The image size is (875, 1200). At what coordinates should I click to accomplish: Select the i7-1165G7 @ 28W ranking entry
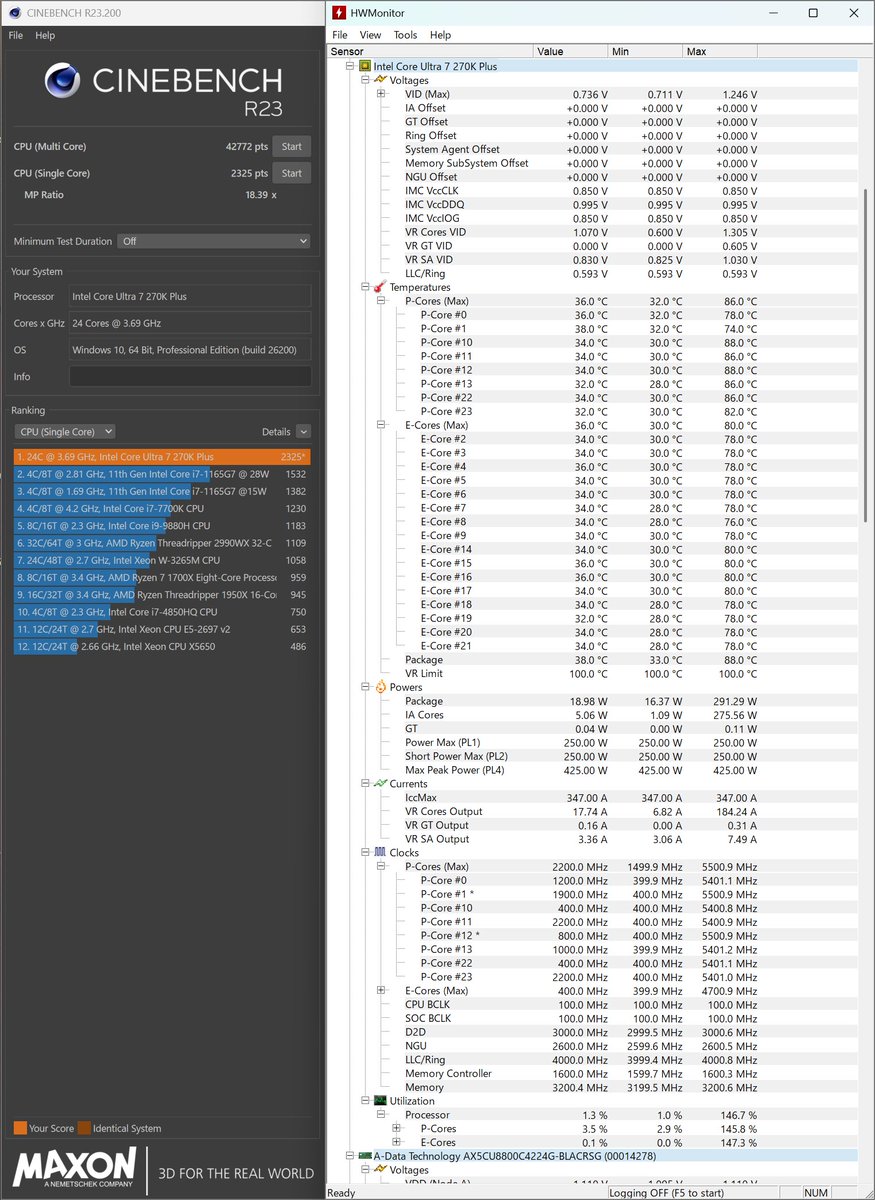coord(161,474)
